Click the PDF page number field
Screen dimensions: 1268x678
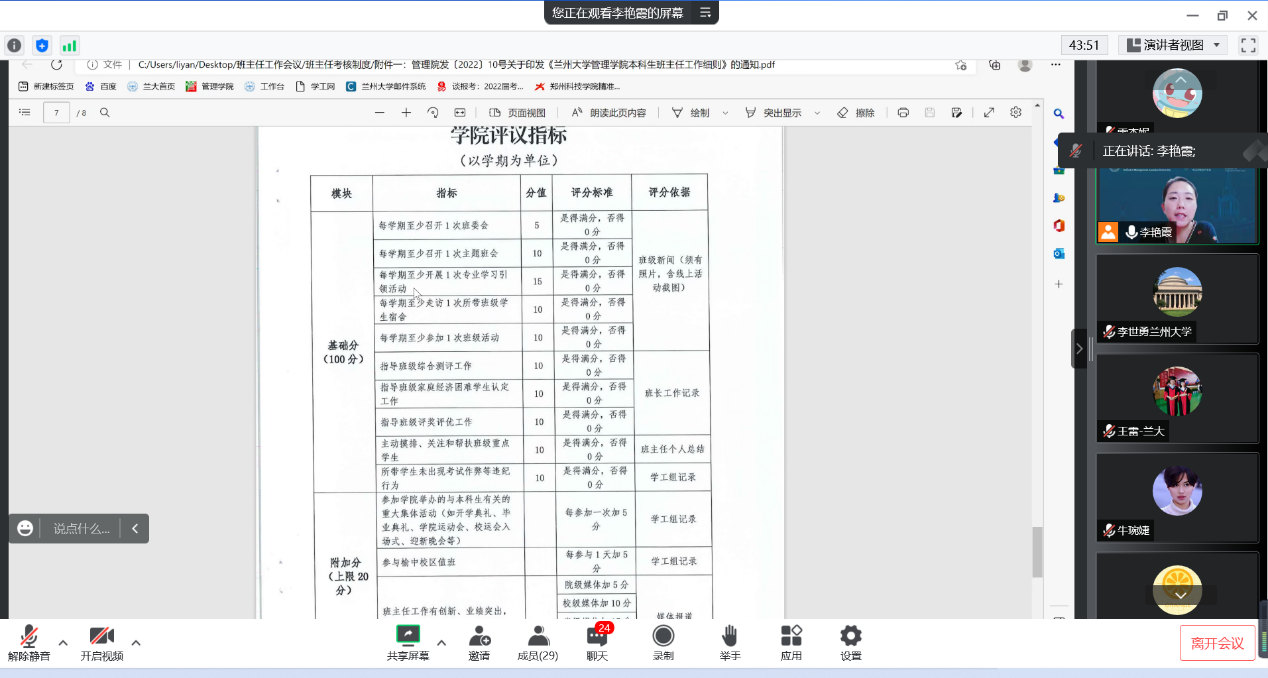[56, 113]
